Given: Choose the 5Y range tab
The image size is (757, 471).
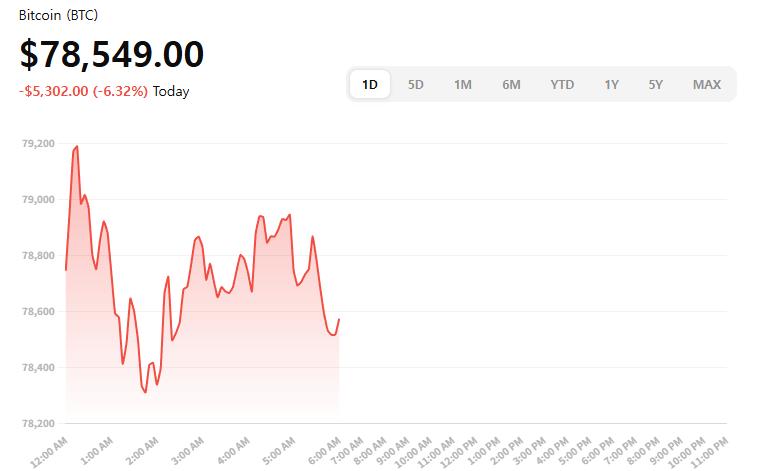Looking at the screenshot, I should pyautogui.click(x=655, y=85).
